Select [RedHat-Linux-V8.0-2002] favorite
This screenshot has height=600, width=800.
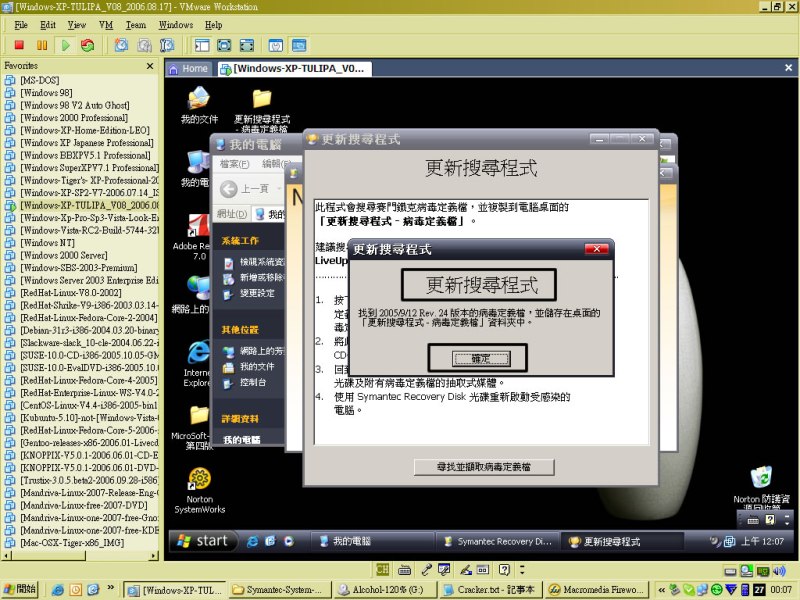click(x=71, y=292)
